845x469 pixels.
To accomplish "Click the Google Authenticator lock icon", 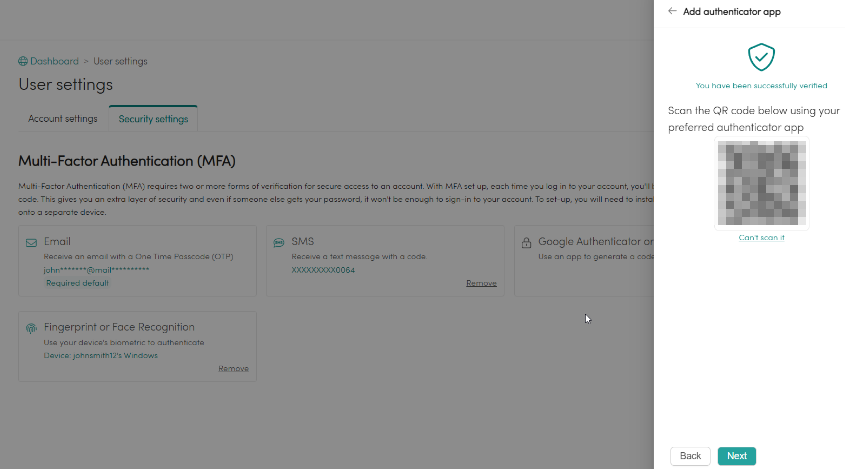I will pyautogui.click(x=526, y=243).
